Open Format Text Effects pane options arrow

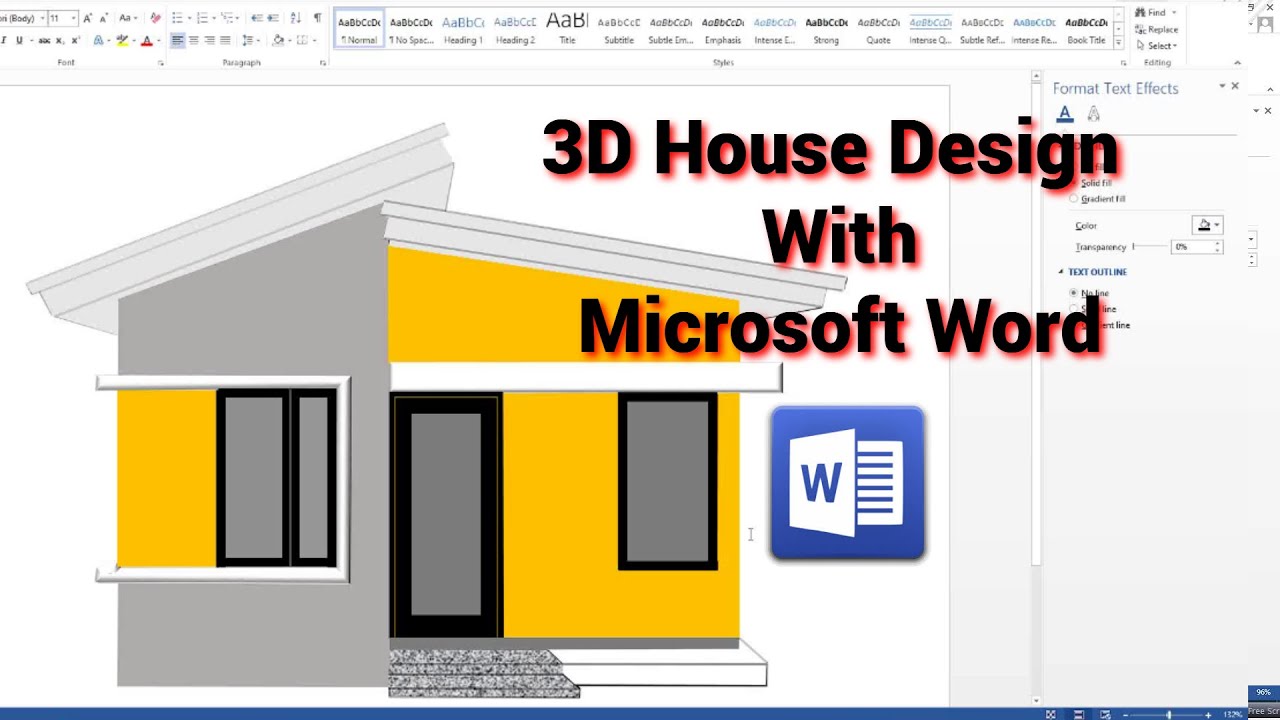(1221, 87)
